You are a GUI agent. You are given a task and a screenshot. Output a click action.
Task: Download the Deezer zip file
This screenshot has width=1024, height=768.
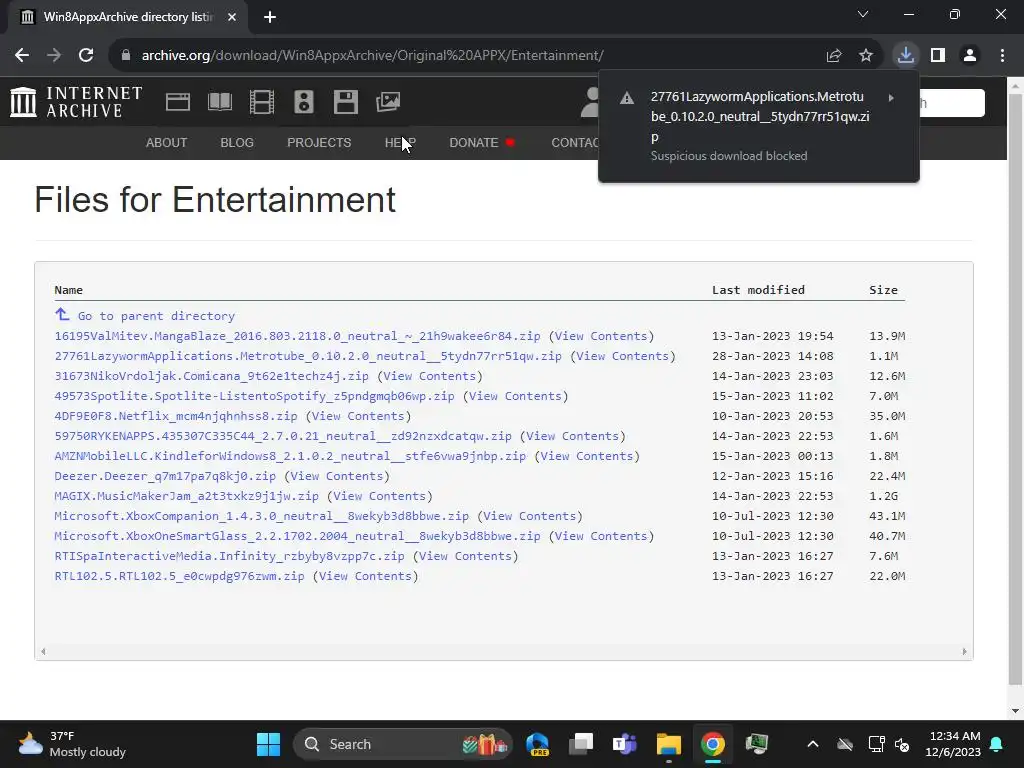point(165,476)
